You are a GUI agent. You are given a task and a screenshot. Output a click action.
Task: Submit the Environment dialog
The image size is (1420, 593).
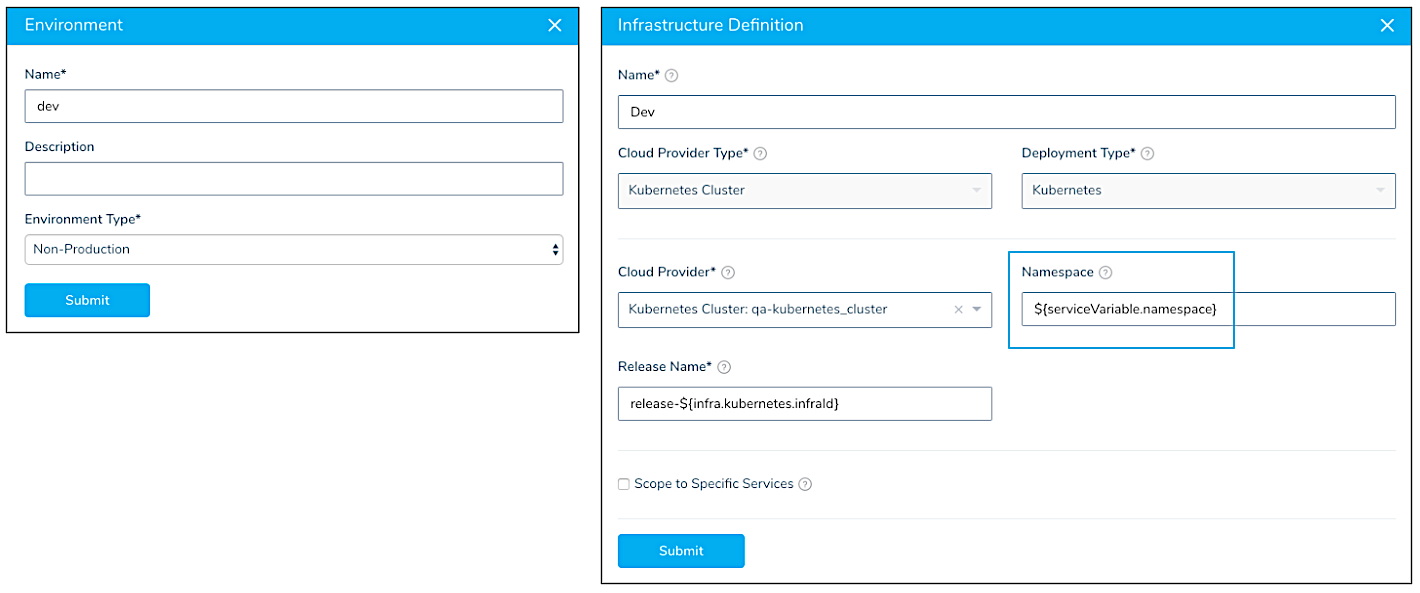[x=87, y=300]
